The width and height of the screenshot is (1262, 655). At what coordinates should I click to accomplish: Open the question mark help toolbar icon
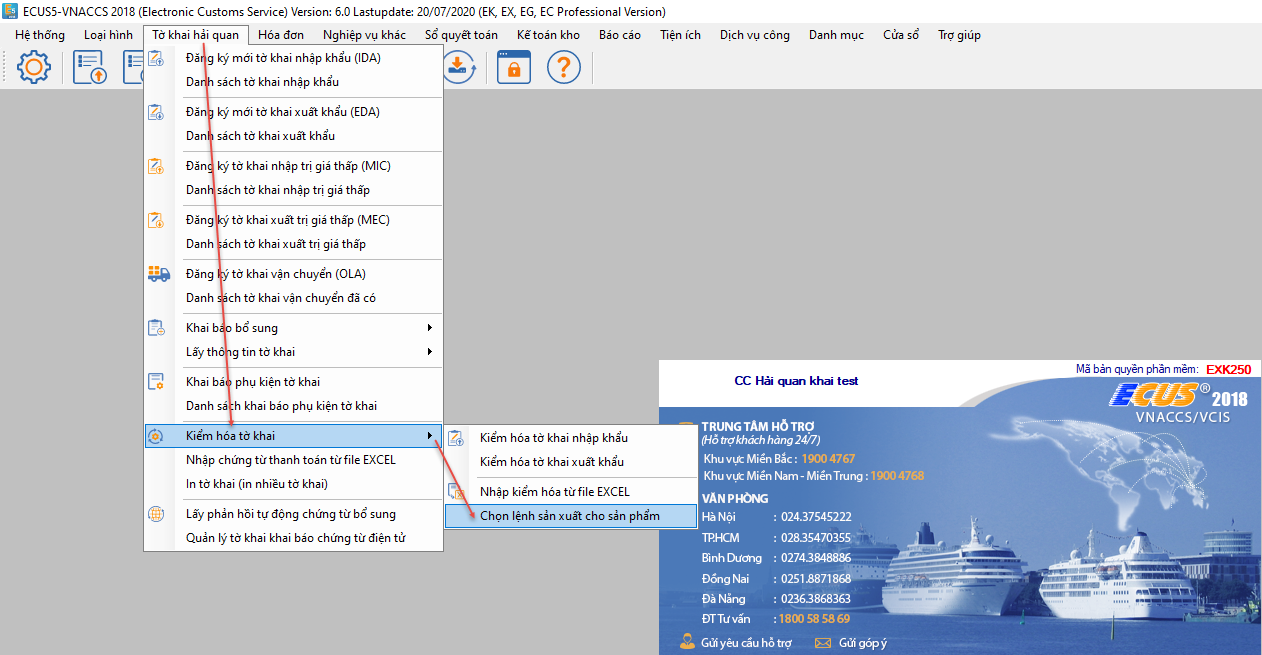pyautogui.click(x=564, y=68)
